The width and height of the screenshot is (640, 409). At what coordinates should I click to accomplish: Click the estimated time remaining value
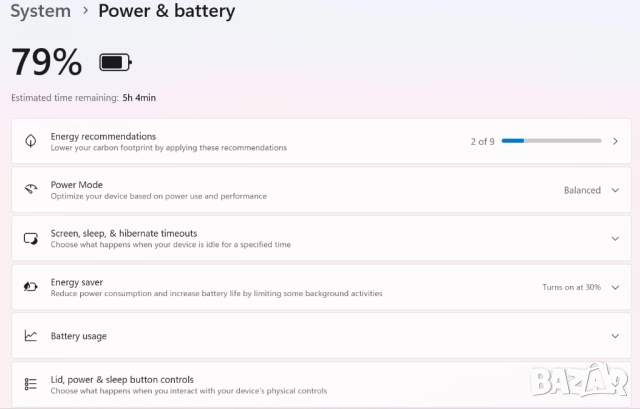click(139, 98)
